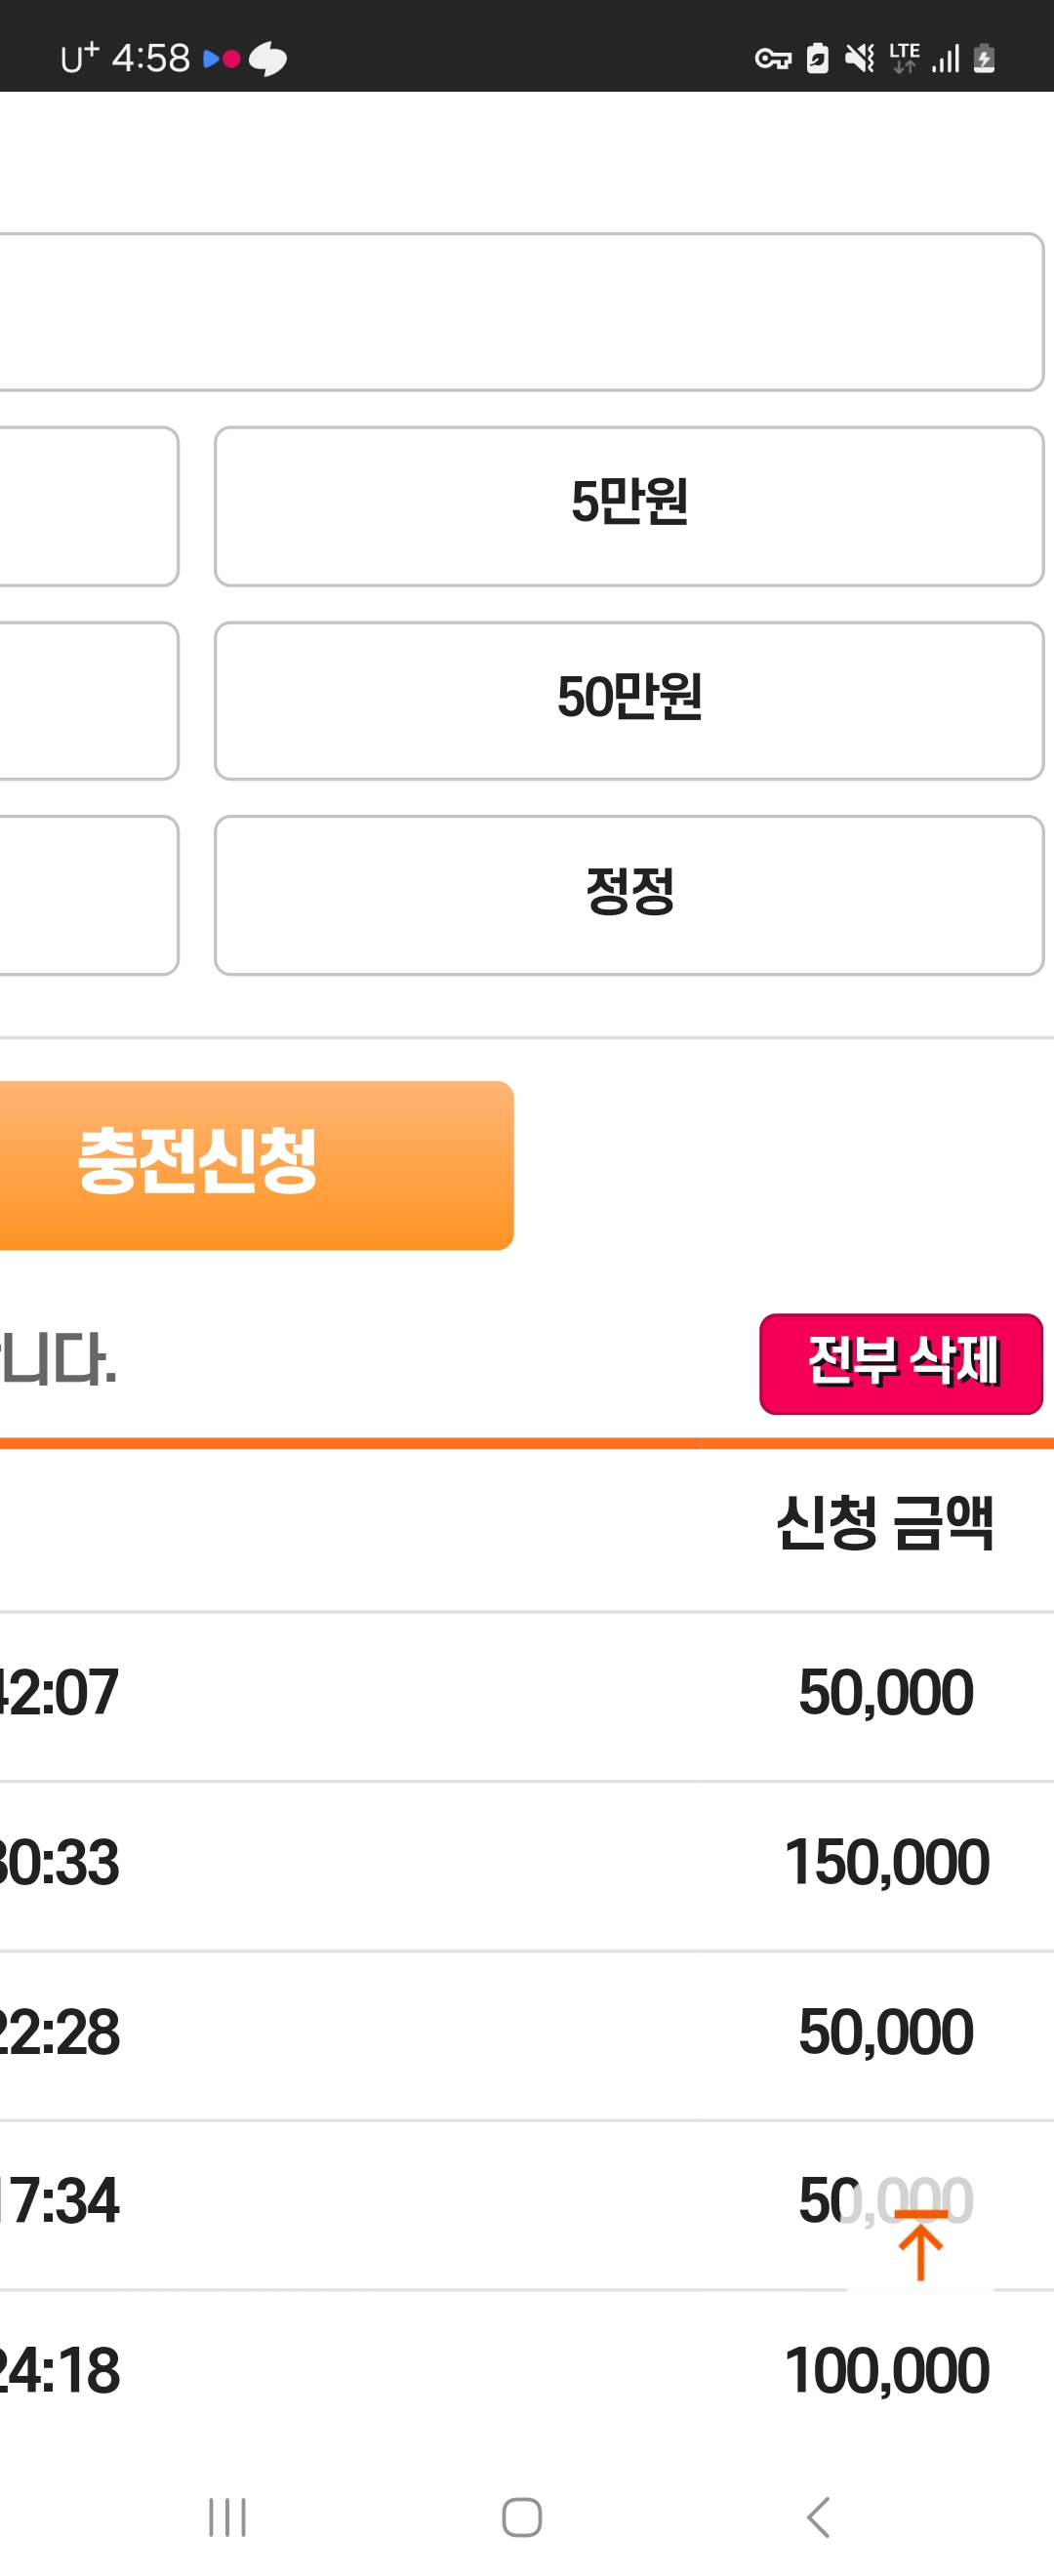This screenshot has width=1054, height=2576.
Task: Select the row showing 150,000
Action: point(527,1862)
